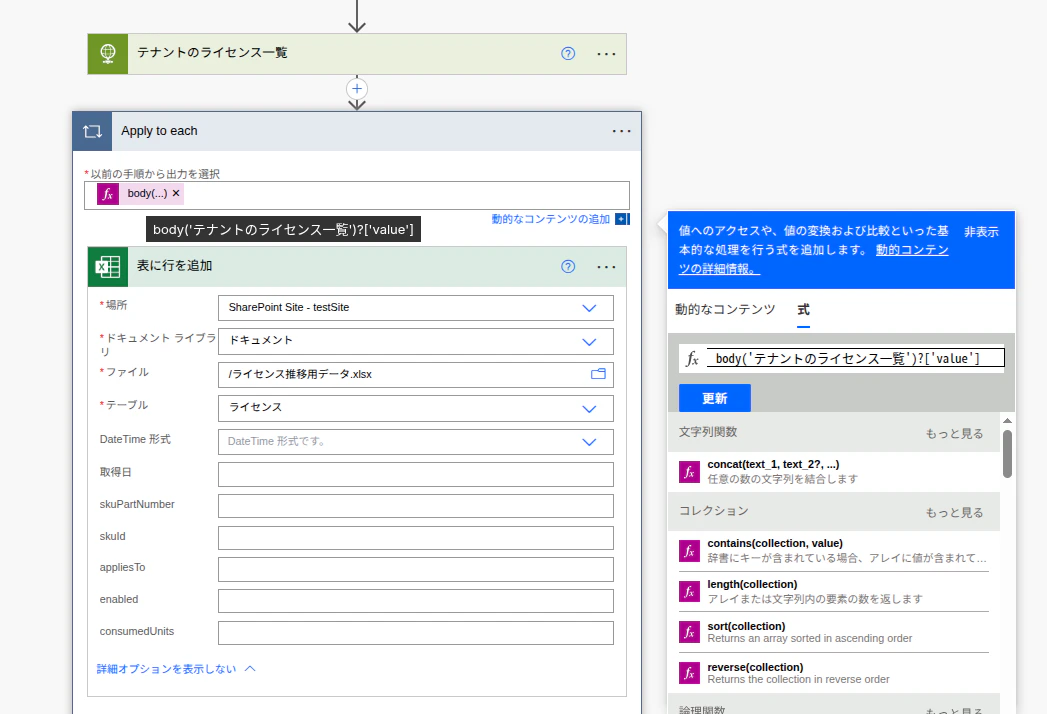The width and height of the screenshot is (1047, 714).
Task: Click the enabled input field
Action: tap(415, 600)
